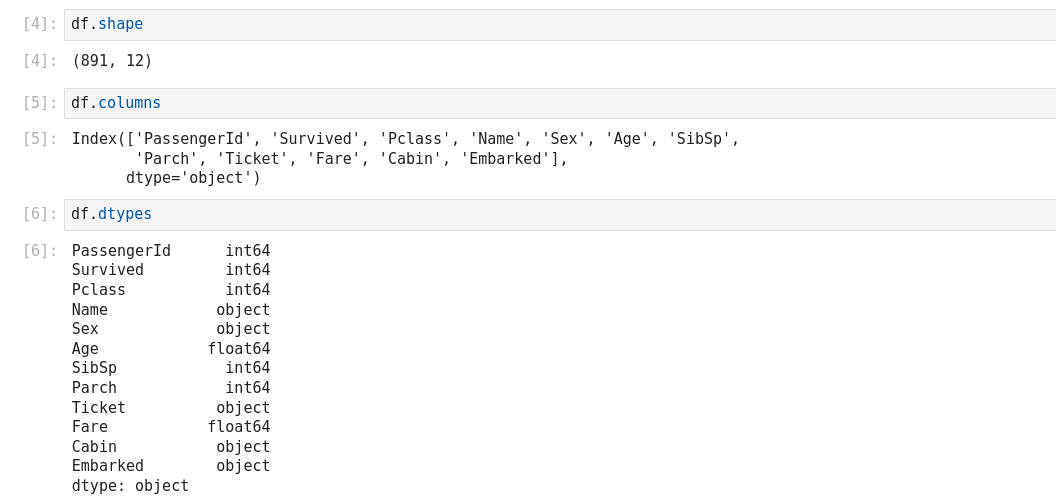Select the input prompt beside df.columns
Screen dimensions: 1056x498
tap(40, 104)
